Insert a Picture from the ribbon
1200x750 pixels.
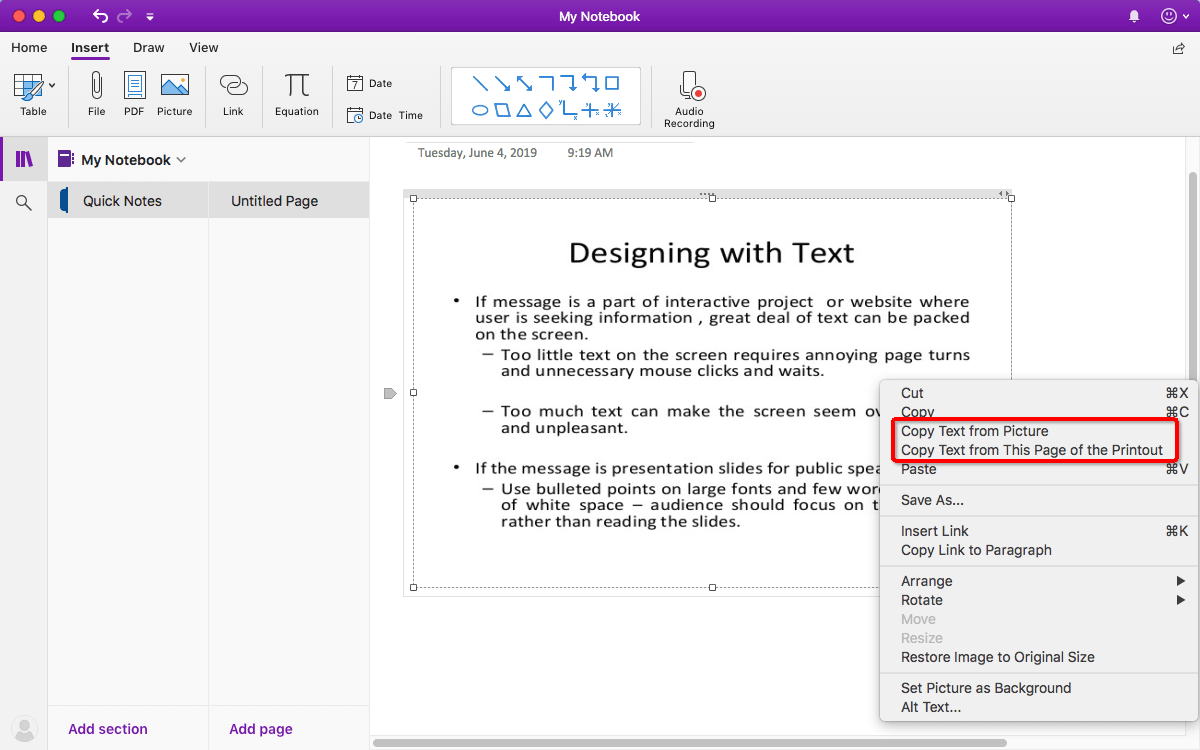[x=174, y=95]
